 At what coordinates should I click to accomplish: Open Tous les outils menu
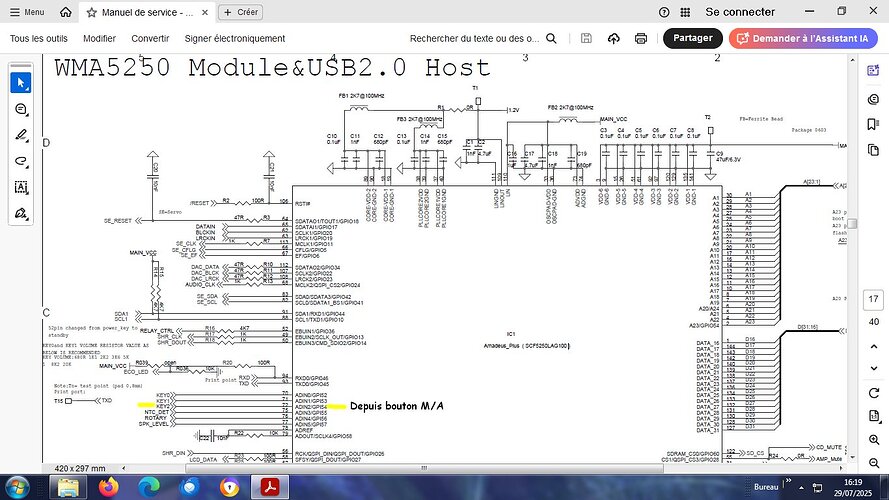(39, 39)
